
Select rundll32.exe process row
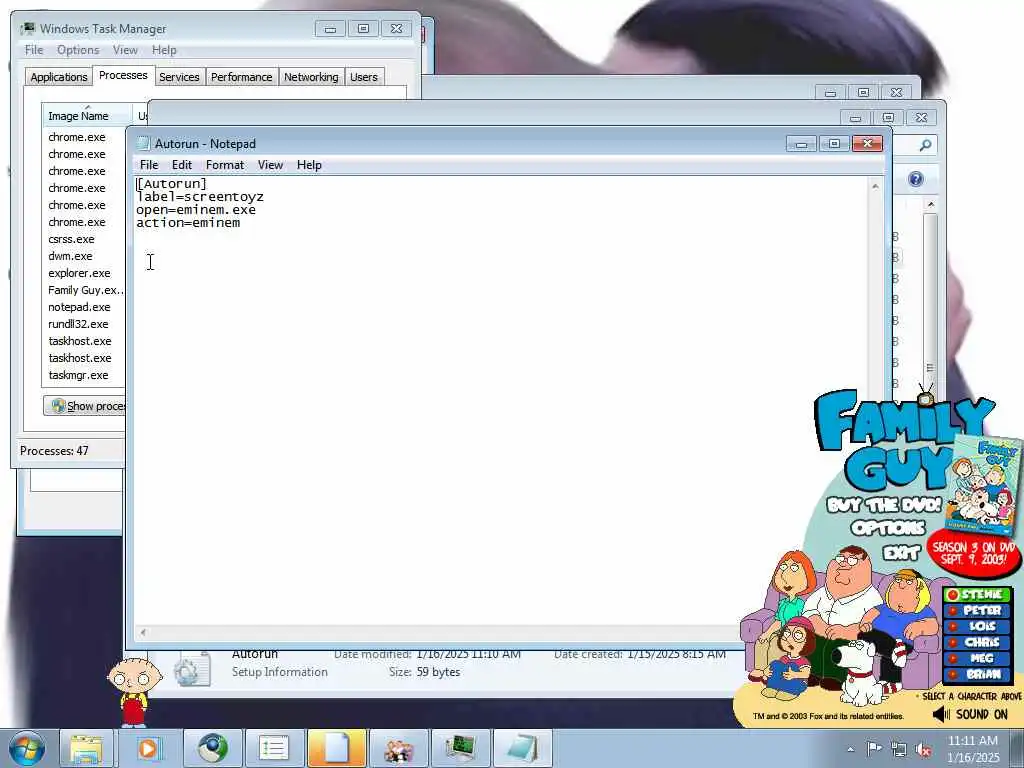(x=84, y=324)
